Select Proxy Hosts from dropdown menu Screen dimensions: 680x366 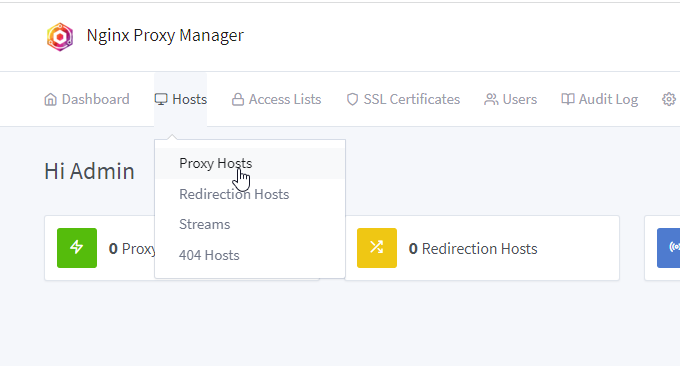[x=250, y=163]
